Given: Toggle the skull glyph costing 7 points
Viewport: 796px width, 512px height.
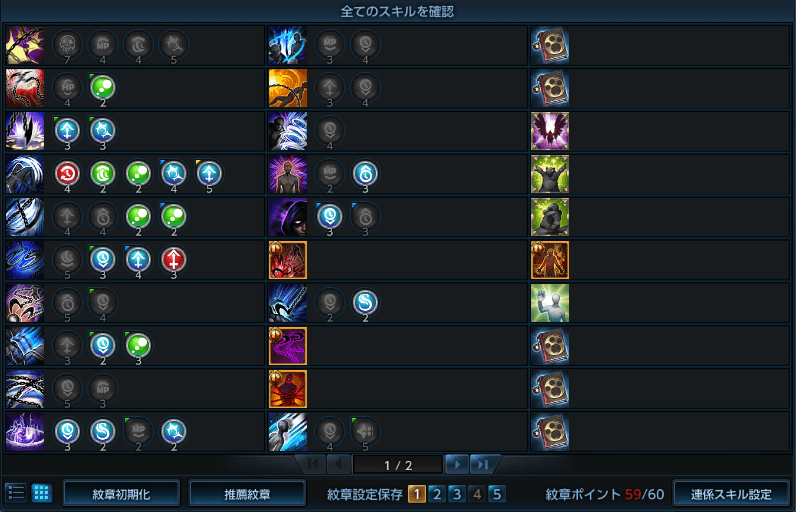Looking at the screenshot, I should tap(68, 45).
